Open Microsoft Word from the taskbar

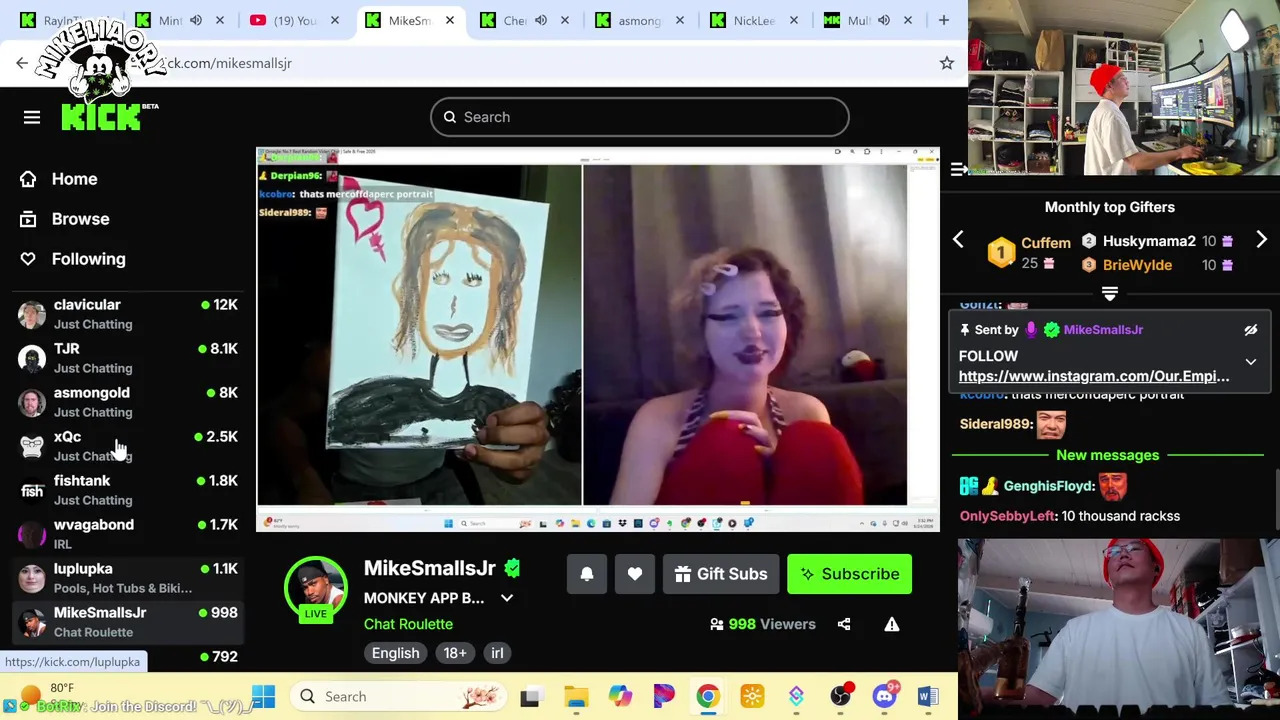[x=928, y=696]
